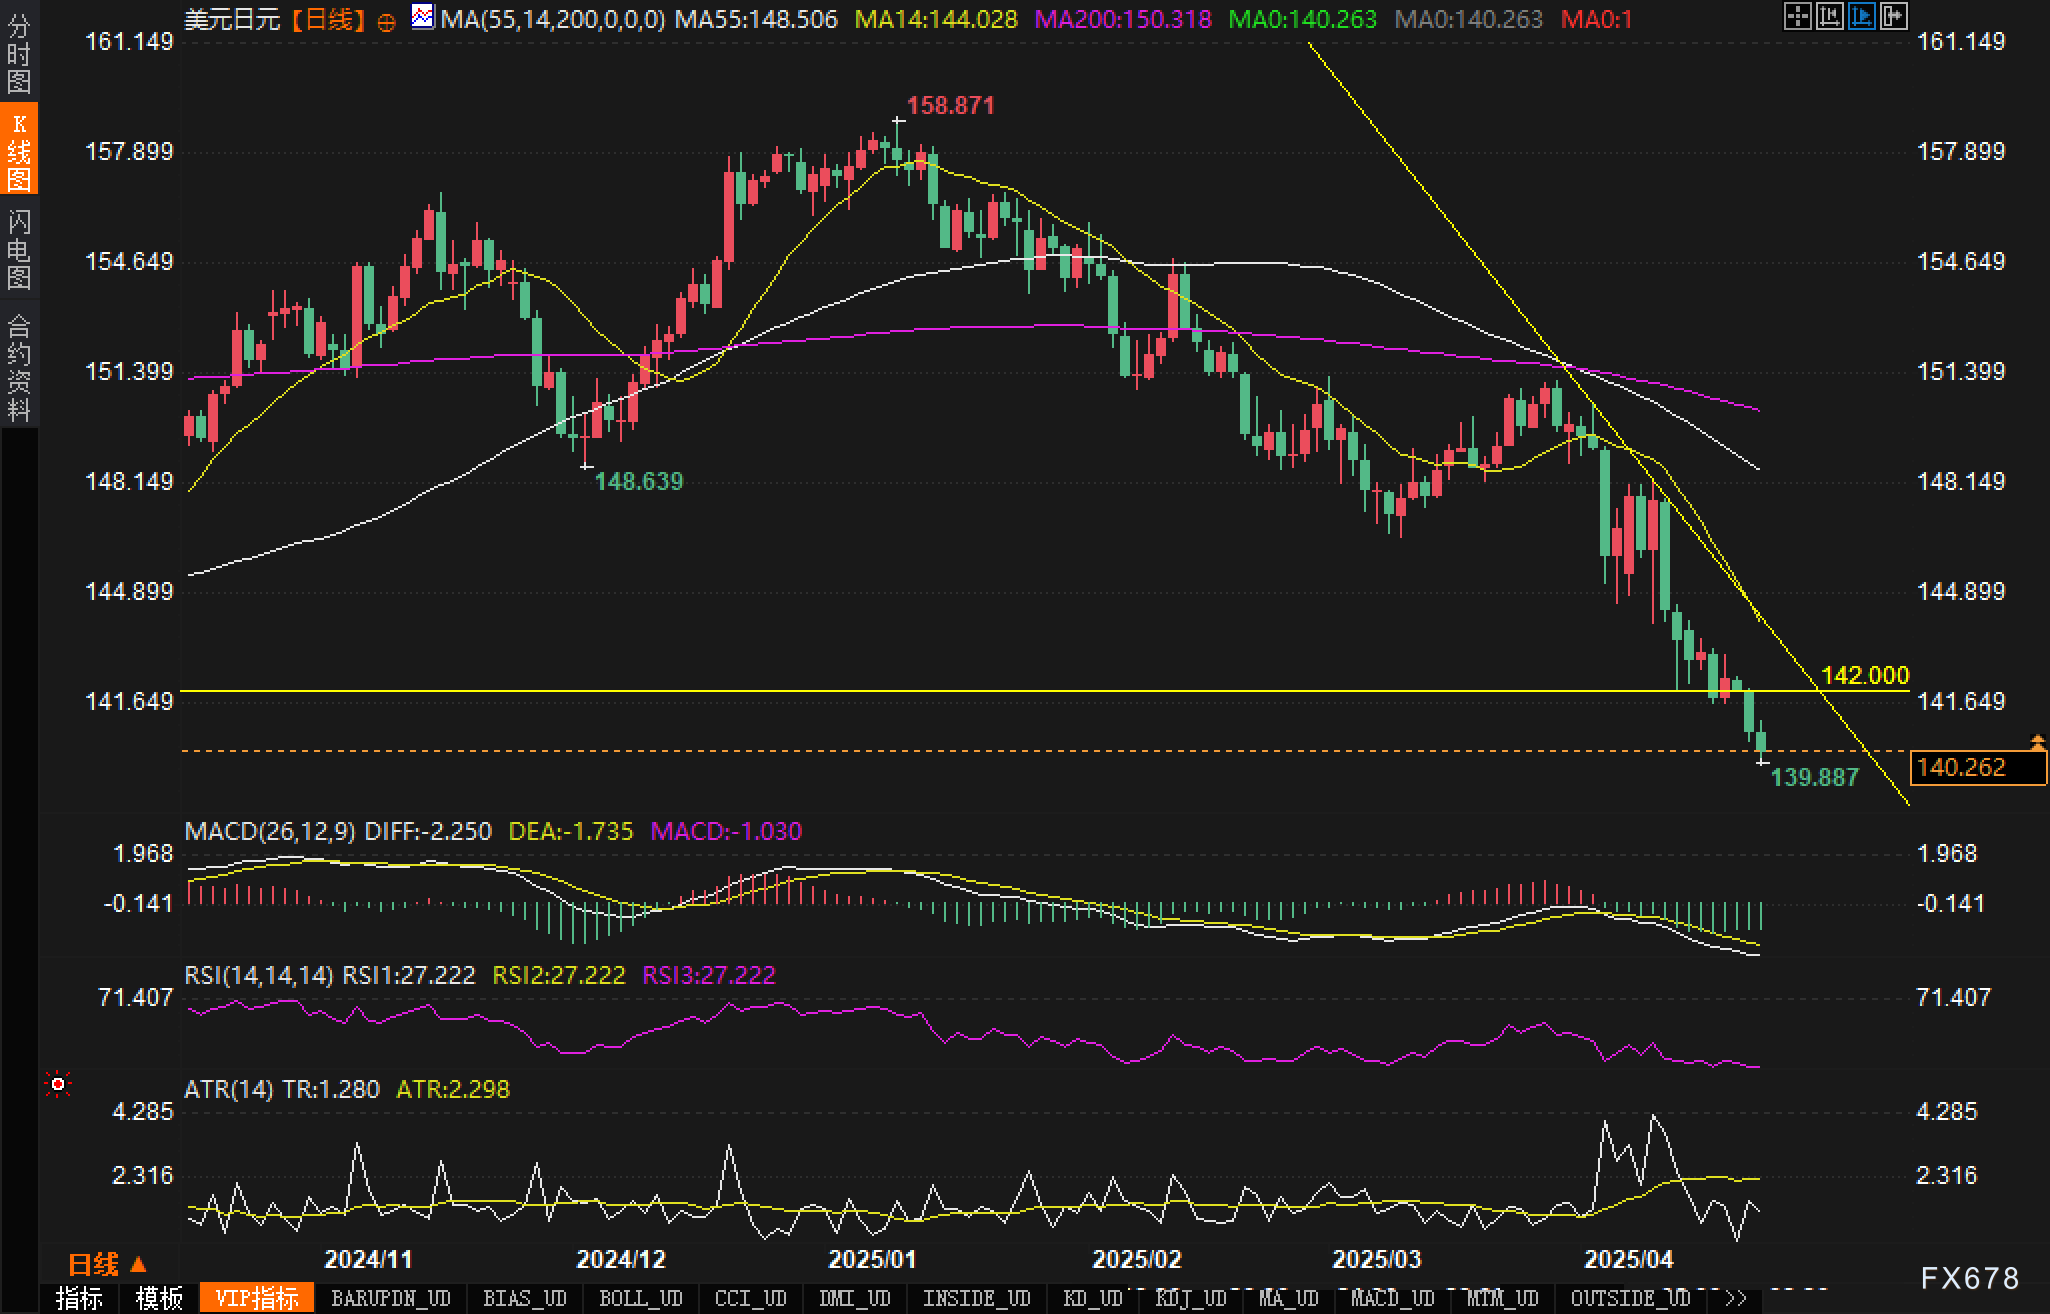
Task: Click the orange bell icon above 140.262
Action: tap(2037, 741)
